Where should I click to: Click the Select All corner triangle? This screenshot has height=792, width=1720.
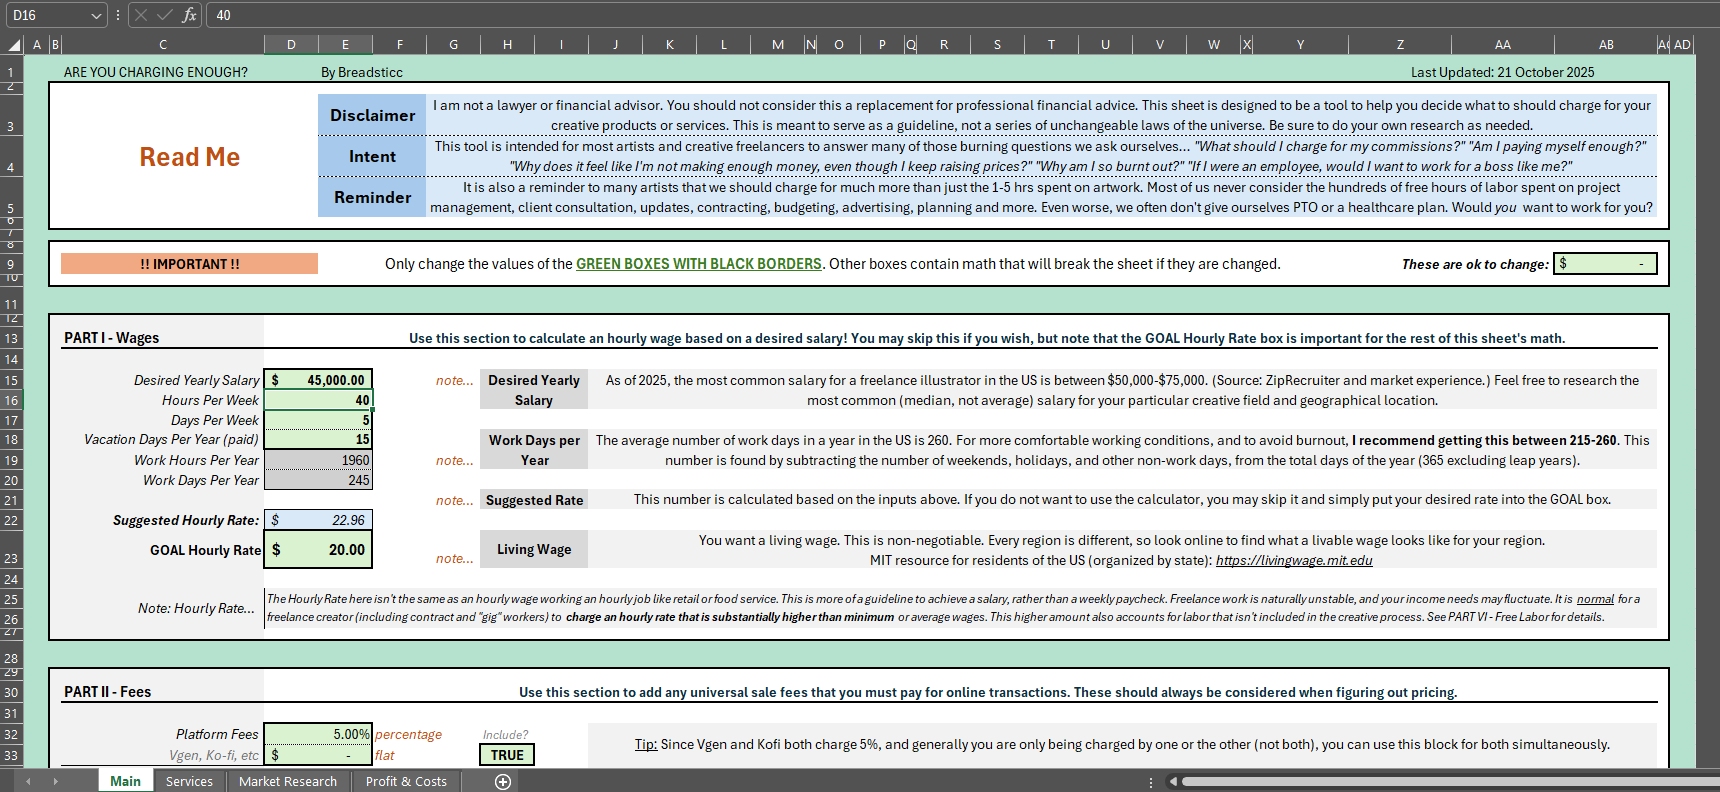(14, 45)
